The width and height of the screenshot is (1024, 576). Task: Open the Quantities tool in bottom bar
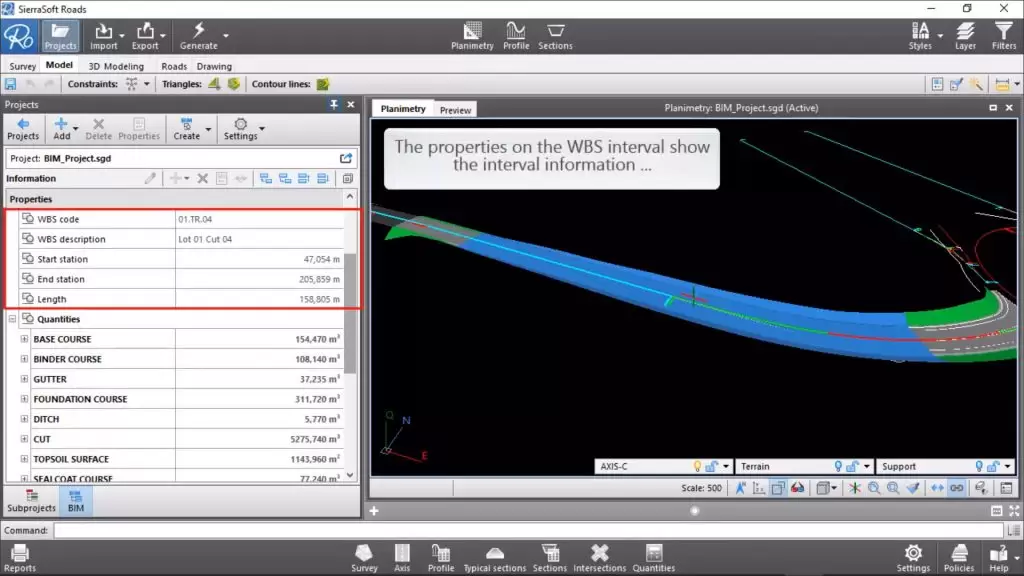point(654,554)
